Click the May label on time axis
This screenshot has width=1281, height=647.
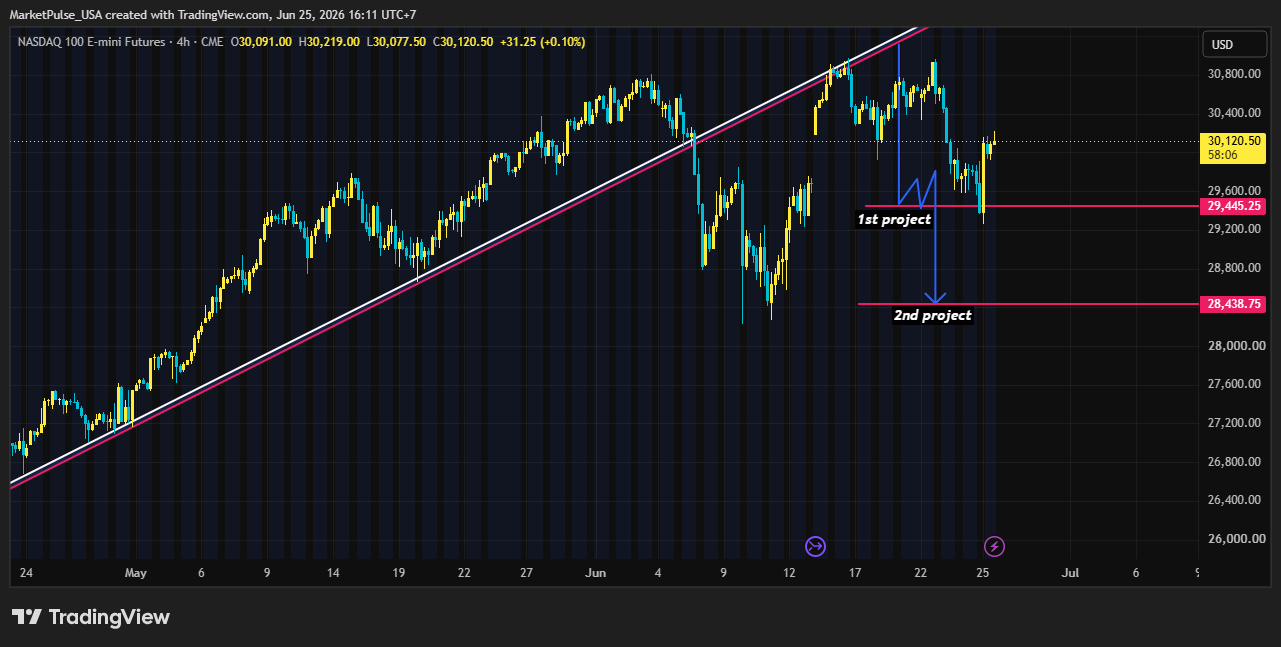pos(136,573)
